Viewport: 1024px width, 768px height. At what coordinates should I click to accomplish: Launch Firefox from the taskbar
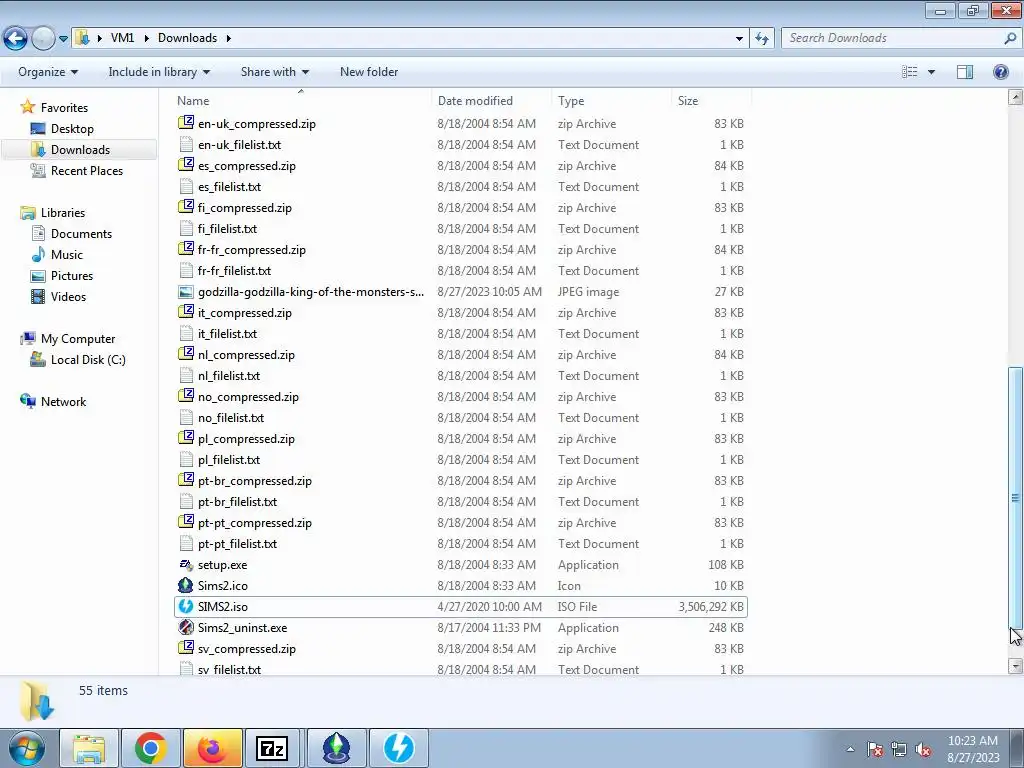coord(213,748)
